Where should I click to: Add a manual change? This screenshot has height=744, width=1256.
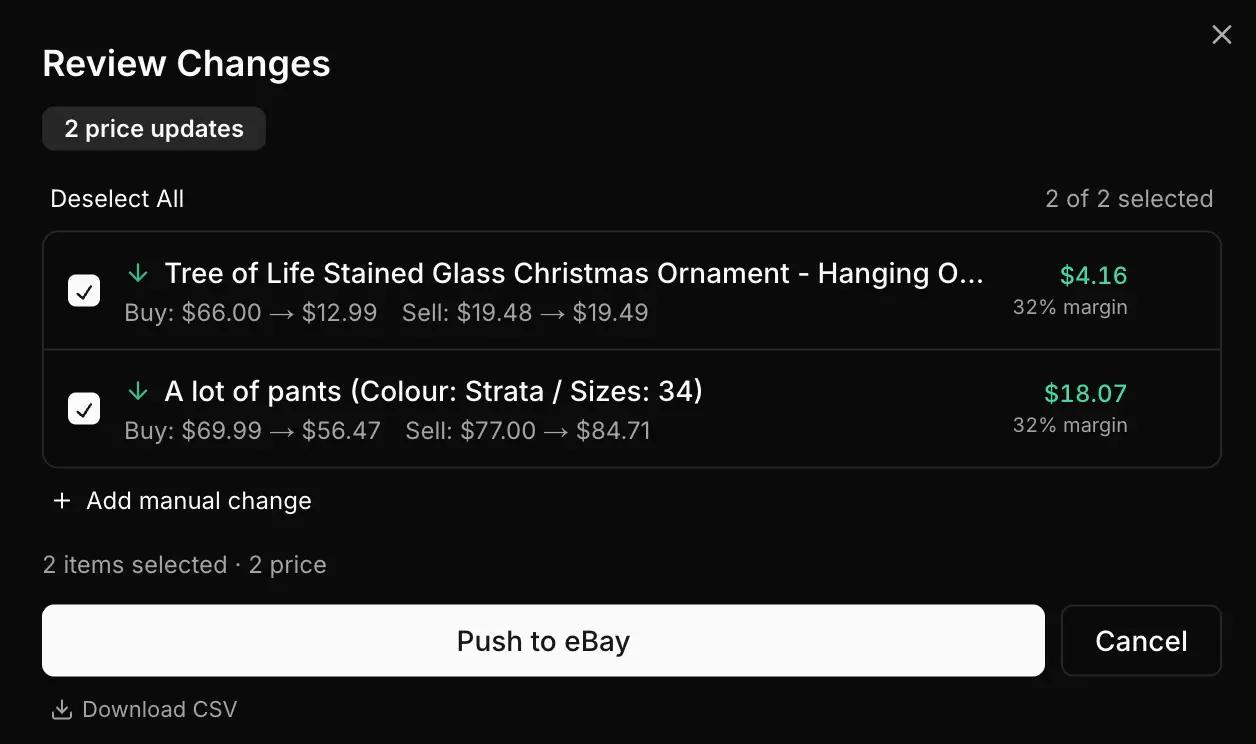point(197,500)
